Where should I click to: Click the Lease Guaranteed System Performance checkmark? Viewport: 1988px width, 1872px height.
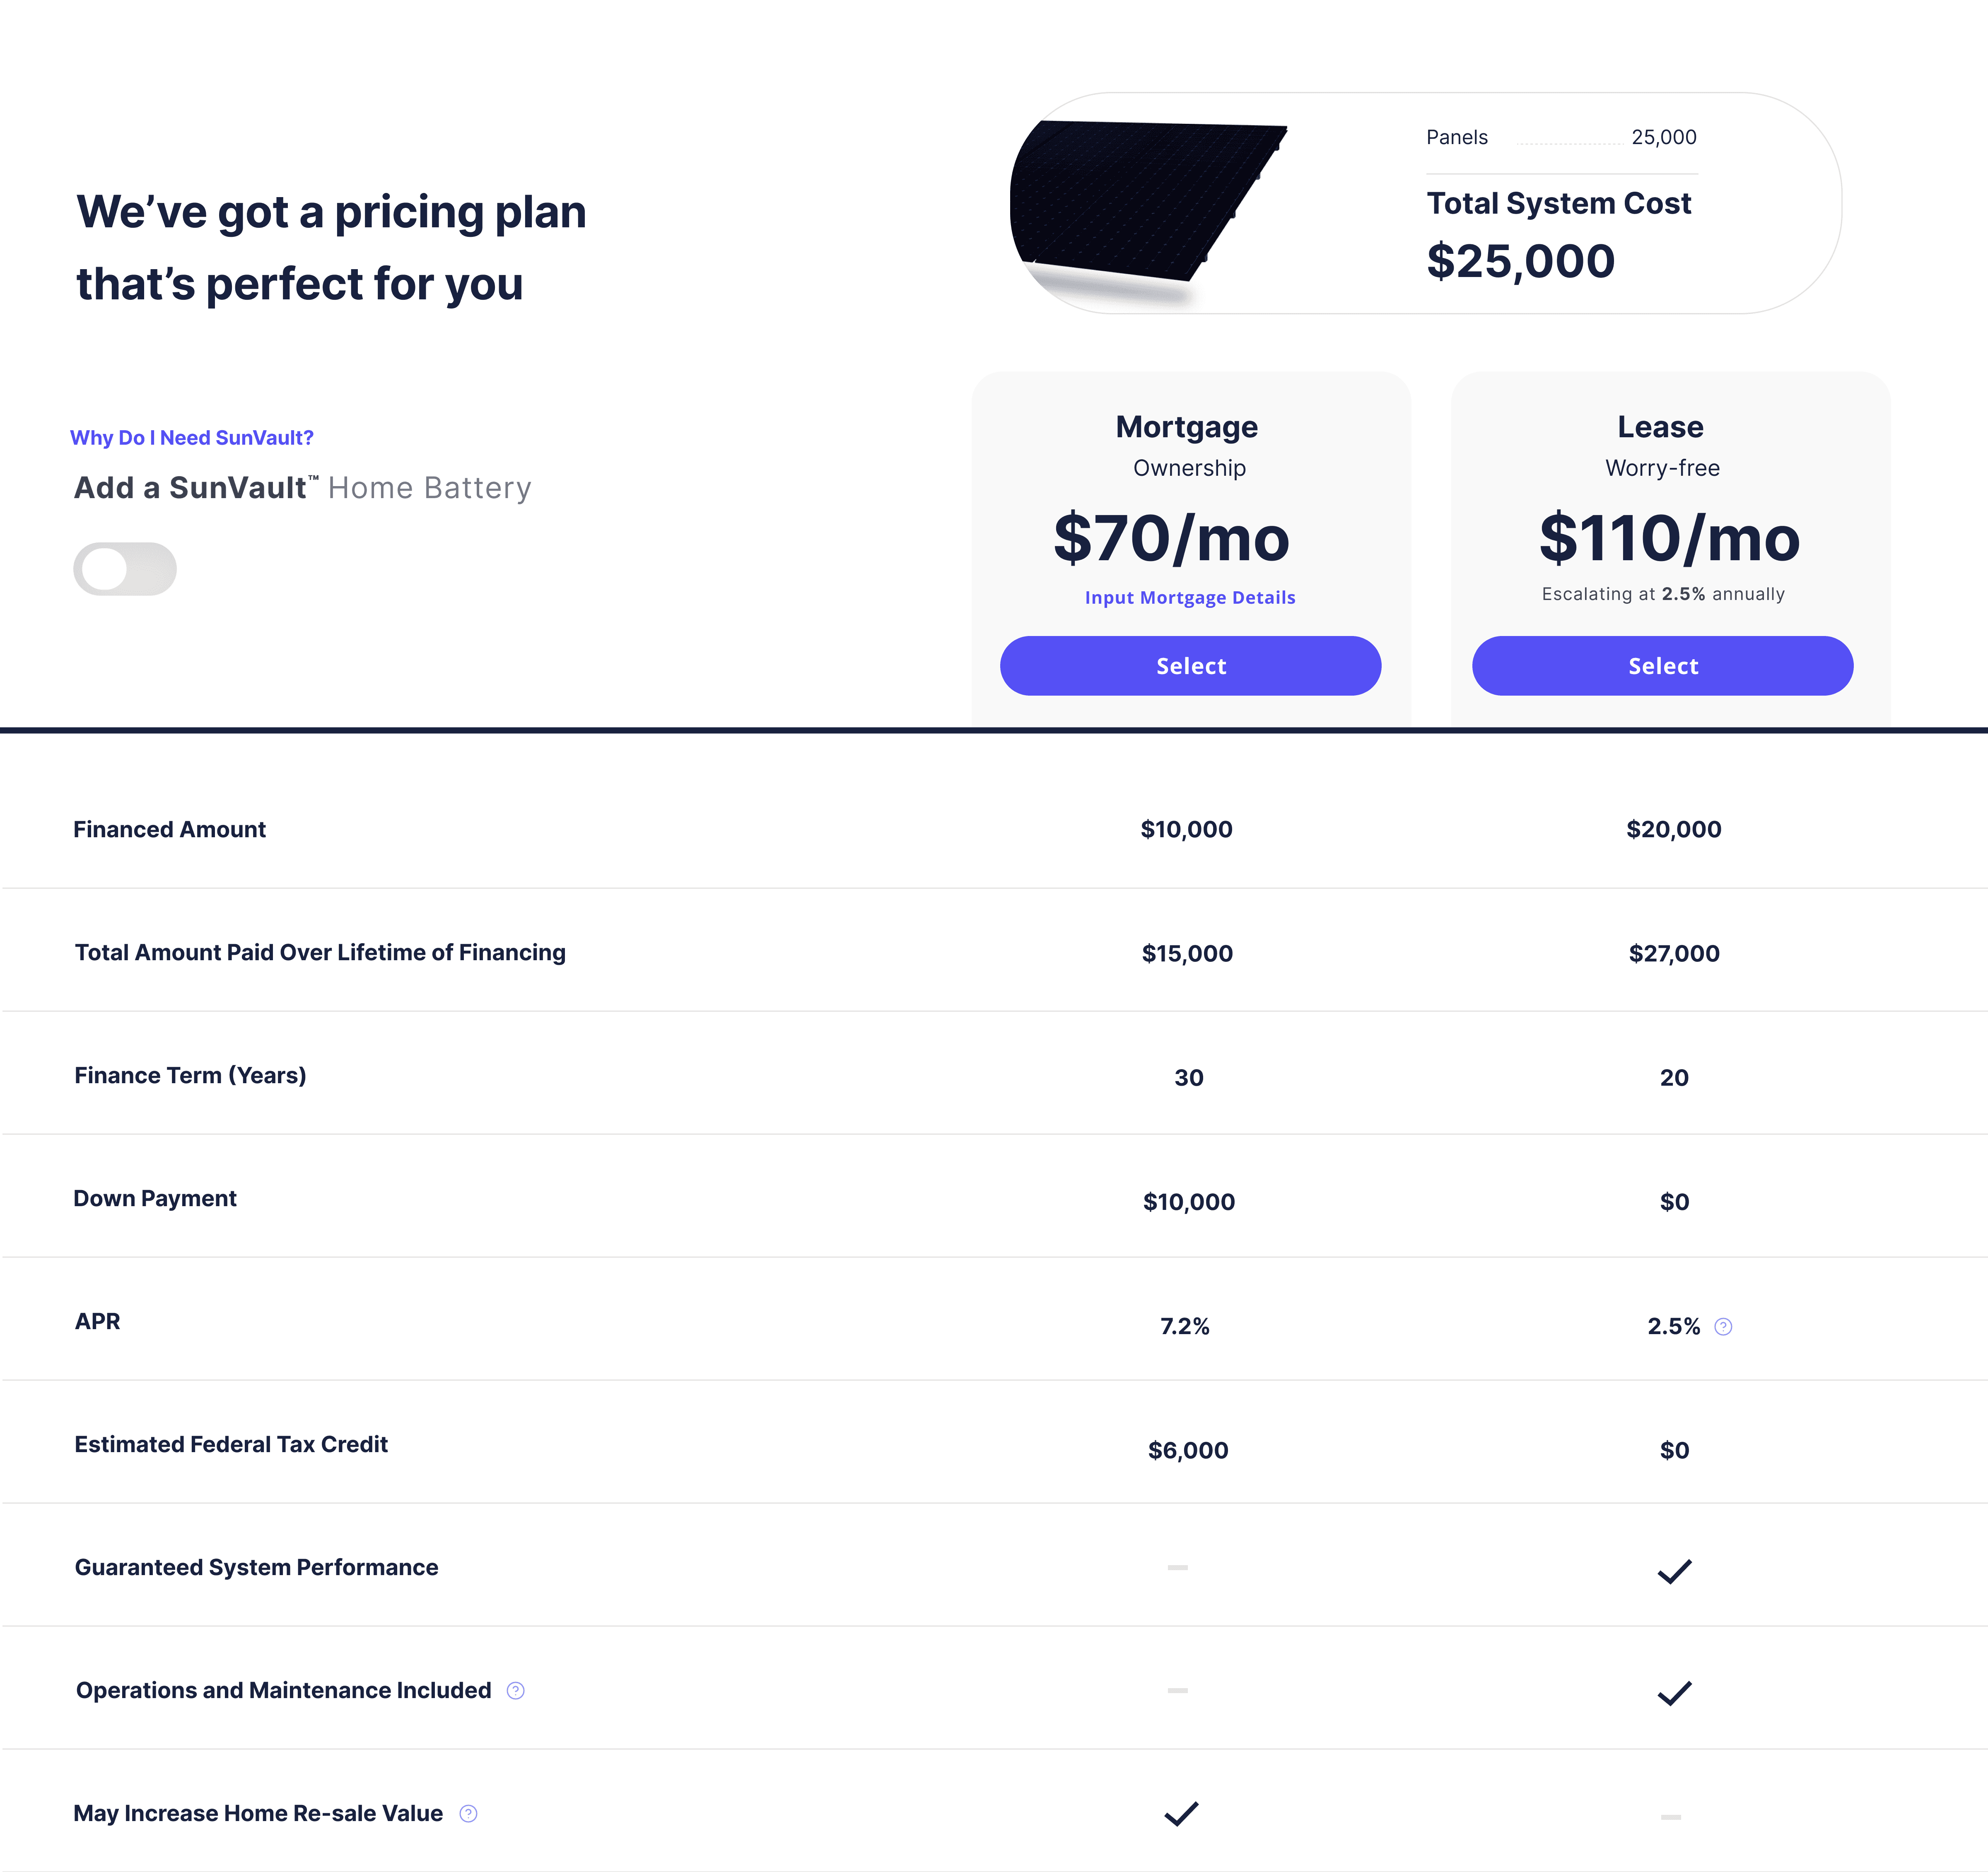point(1674,1571)
